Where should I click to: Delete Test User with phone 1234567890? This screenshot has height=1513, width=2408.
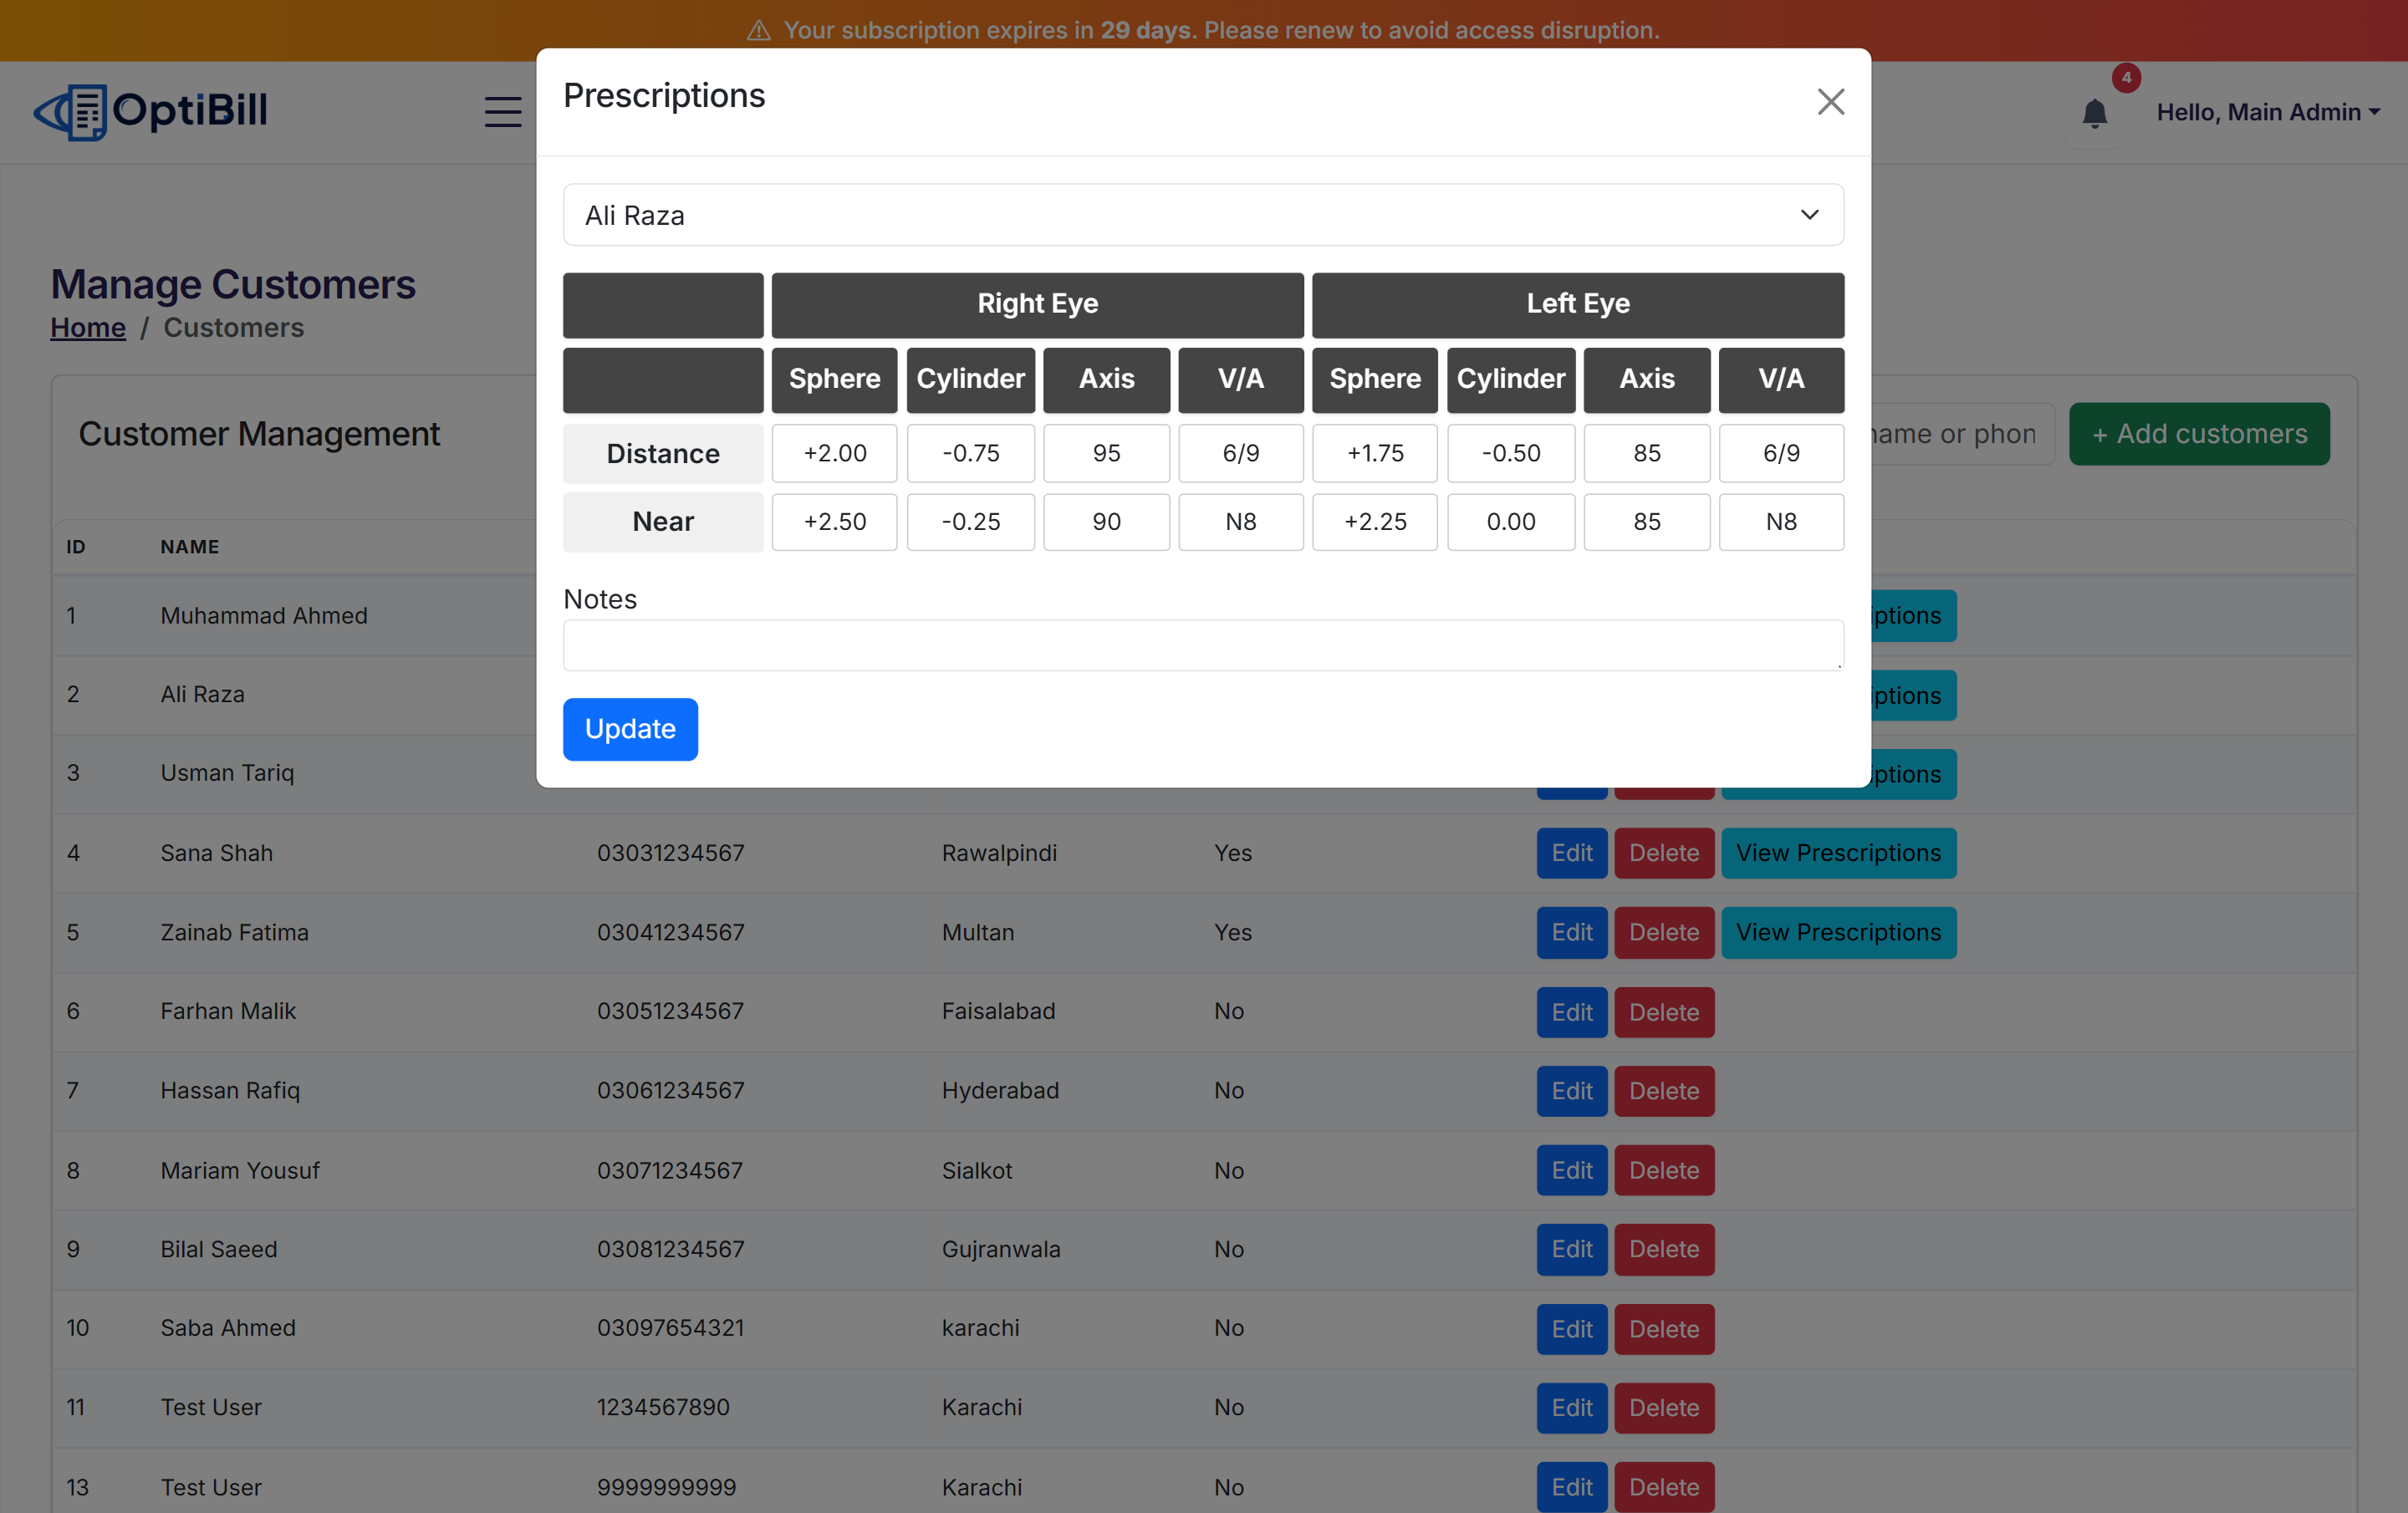1664,1408
